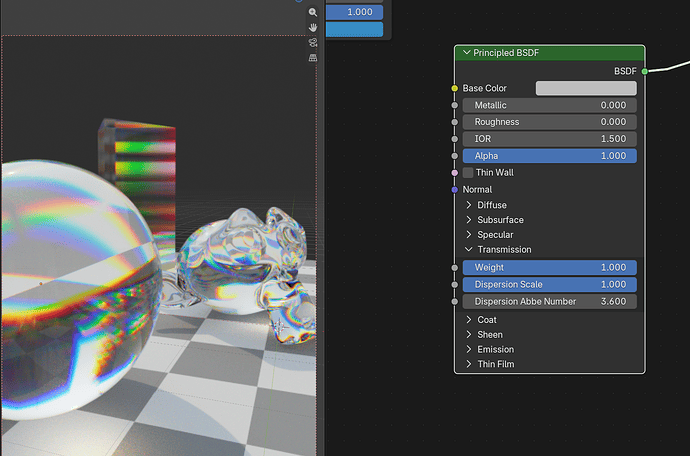Click the Normal label text
Viewport: 690px width, 456px height.
click(477, 190)
